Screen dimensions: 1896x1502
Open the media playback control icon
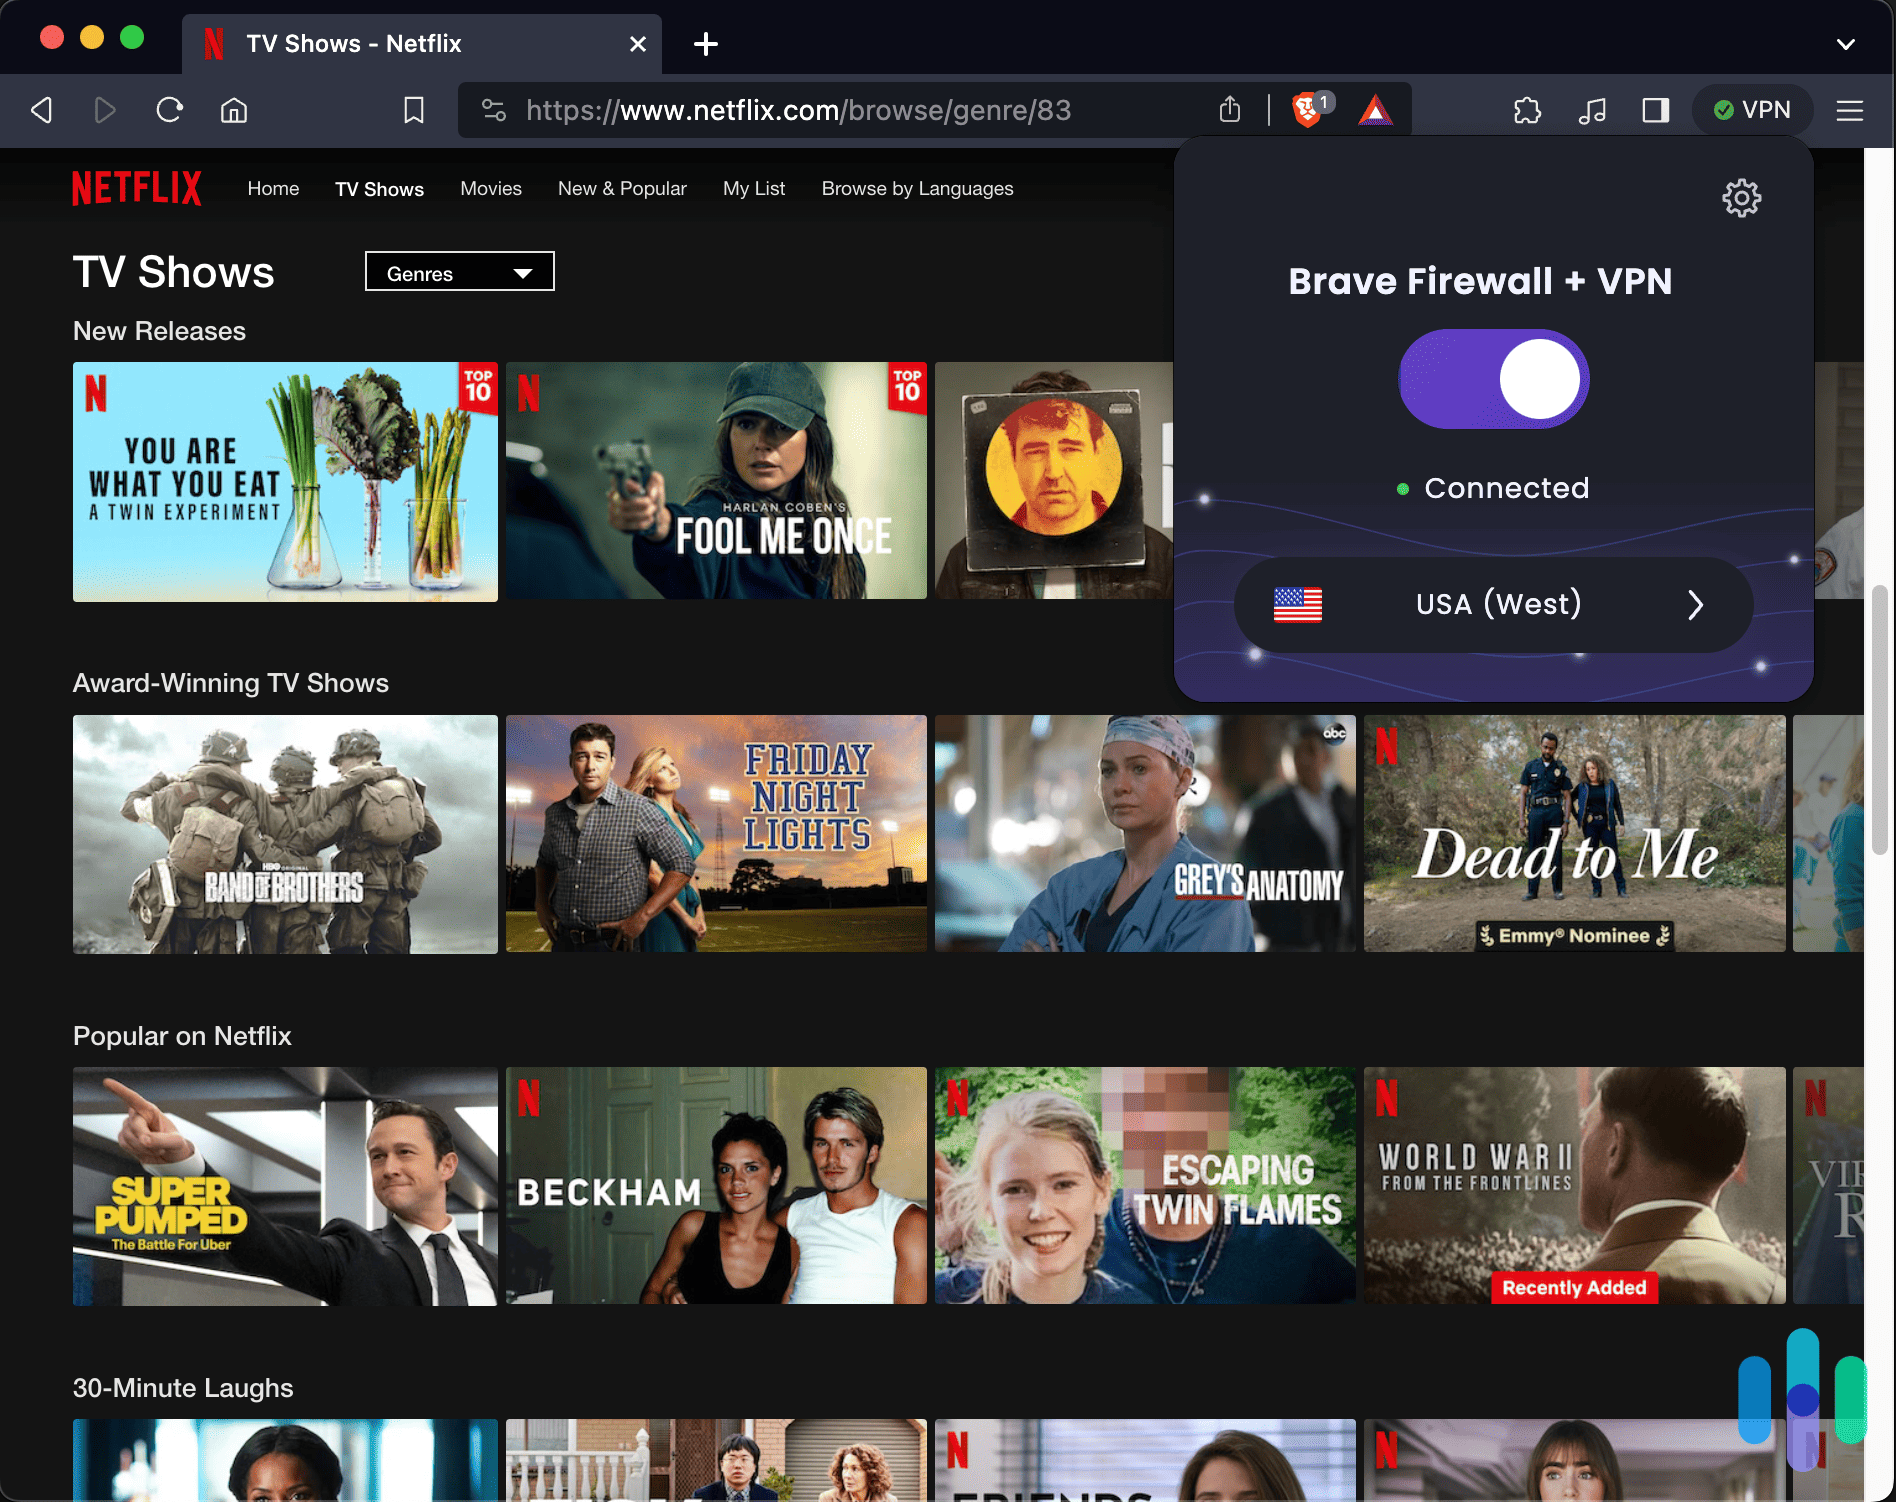1592,110
